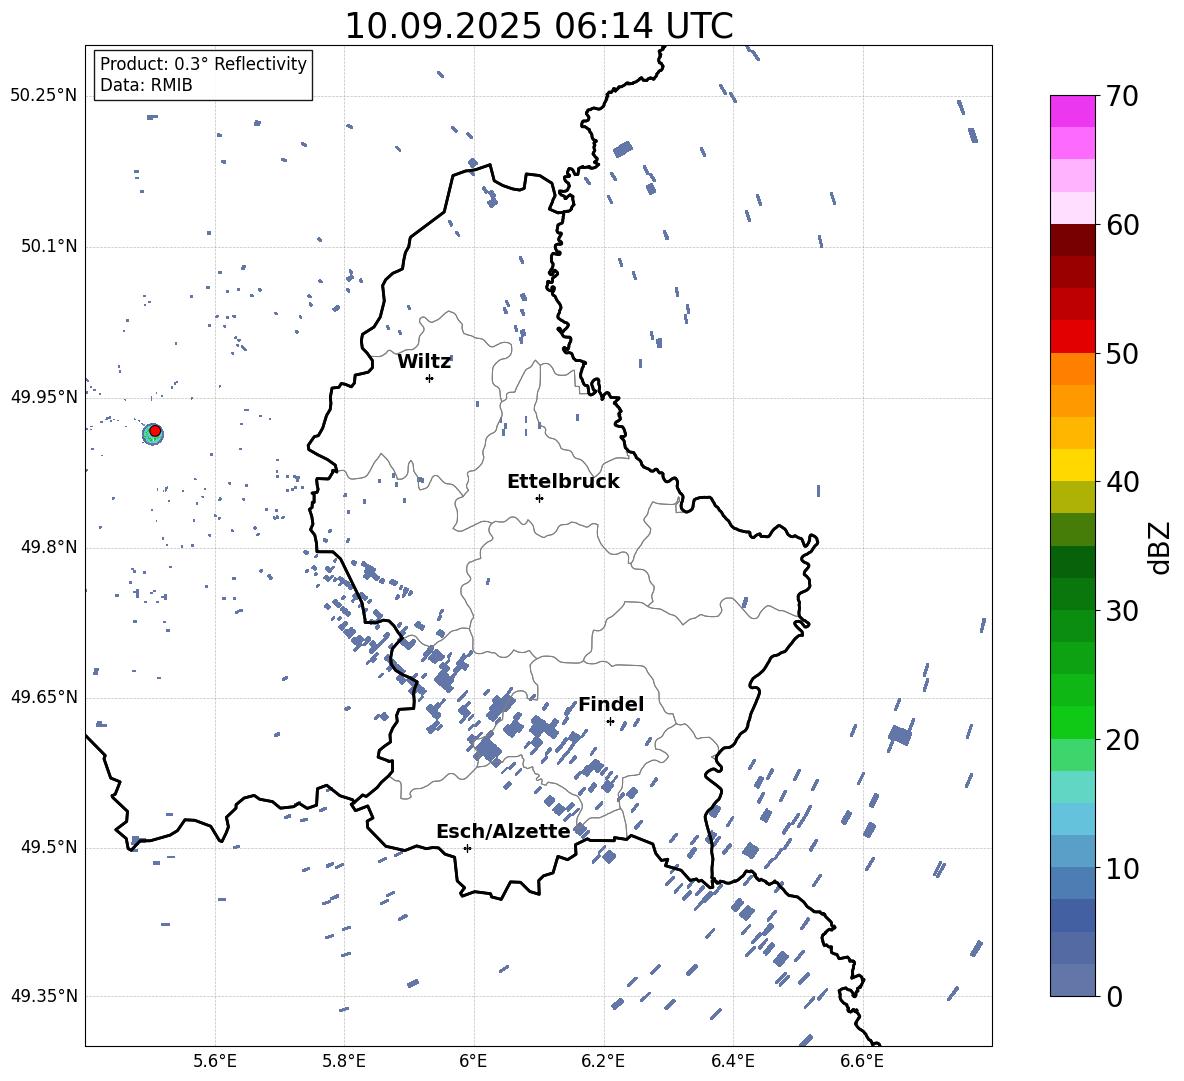Click the 5.6°E longitude label
Screen dimensions: 1184x1081
coord(215,1061)
